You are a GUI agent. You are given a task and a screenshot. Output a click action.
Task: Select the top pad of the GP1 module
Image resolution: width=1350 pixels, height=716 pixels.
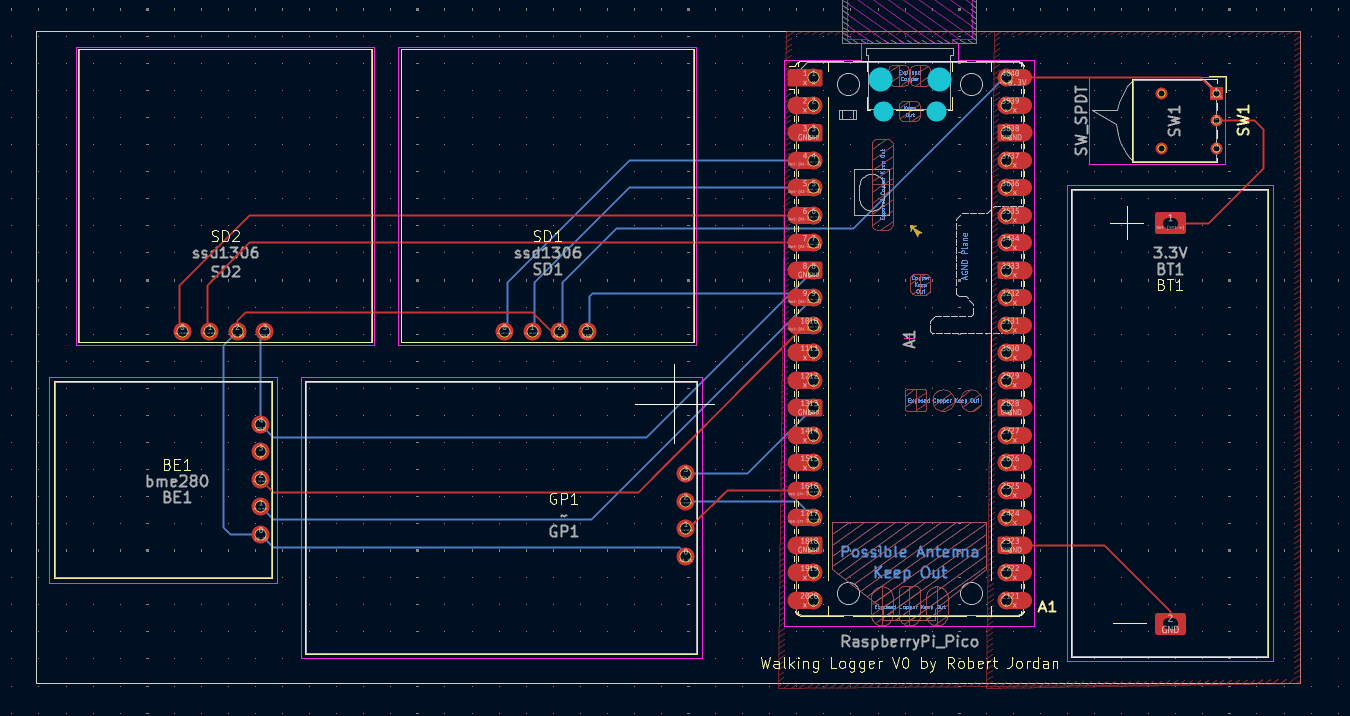click(x=686, y=473)
